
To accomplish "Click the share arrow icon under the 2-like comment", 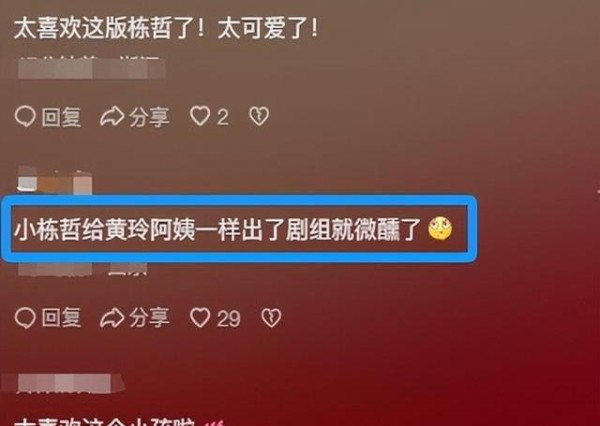I will pyautogui.click(x=112, y=116).
